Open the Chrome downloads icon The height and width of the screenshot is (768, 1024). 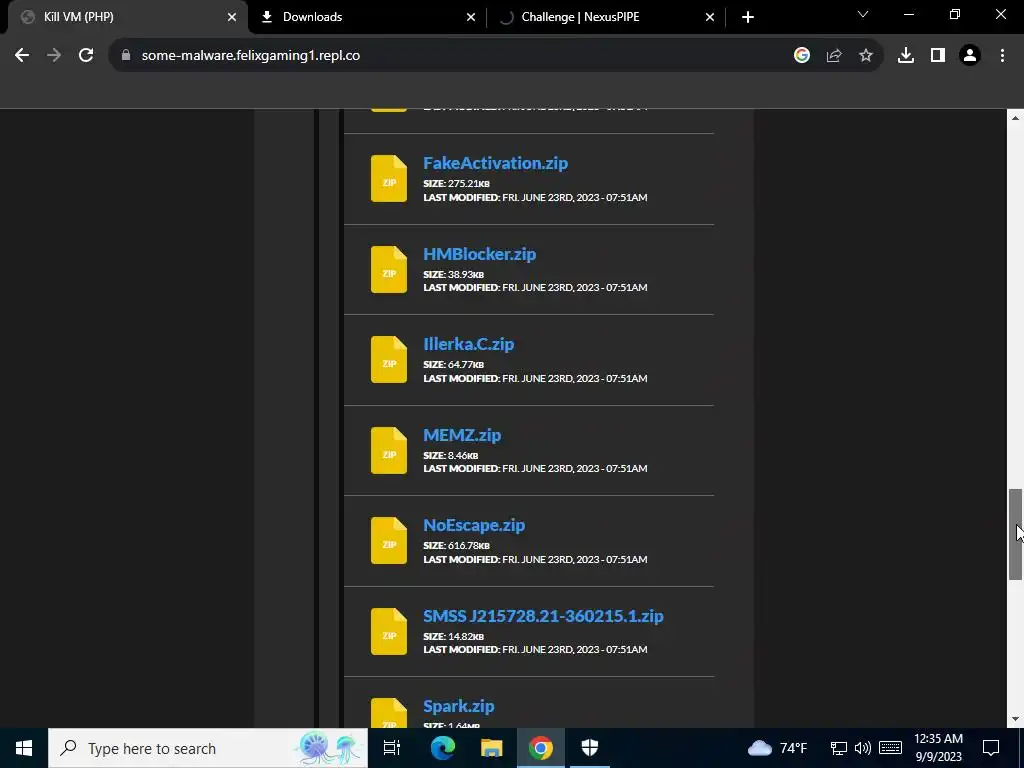pyautogui.click(x=906, y=56)
